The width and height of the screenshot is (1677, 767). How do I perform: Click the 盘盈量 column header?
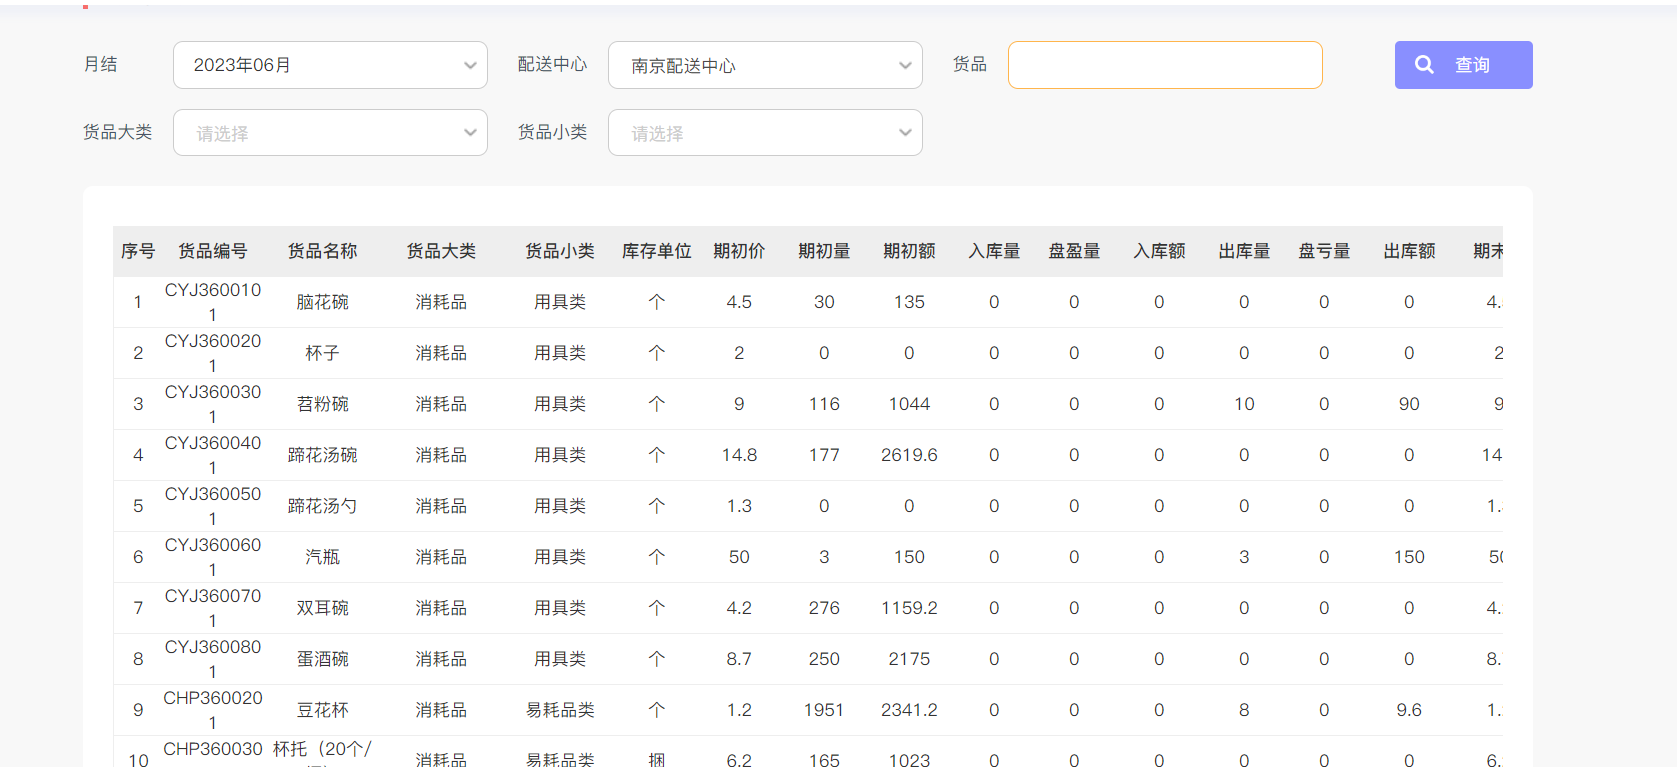(x=1074, y=251)
